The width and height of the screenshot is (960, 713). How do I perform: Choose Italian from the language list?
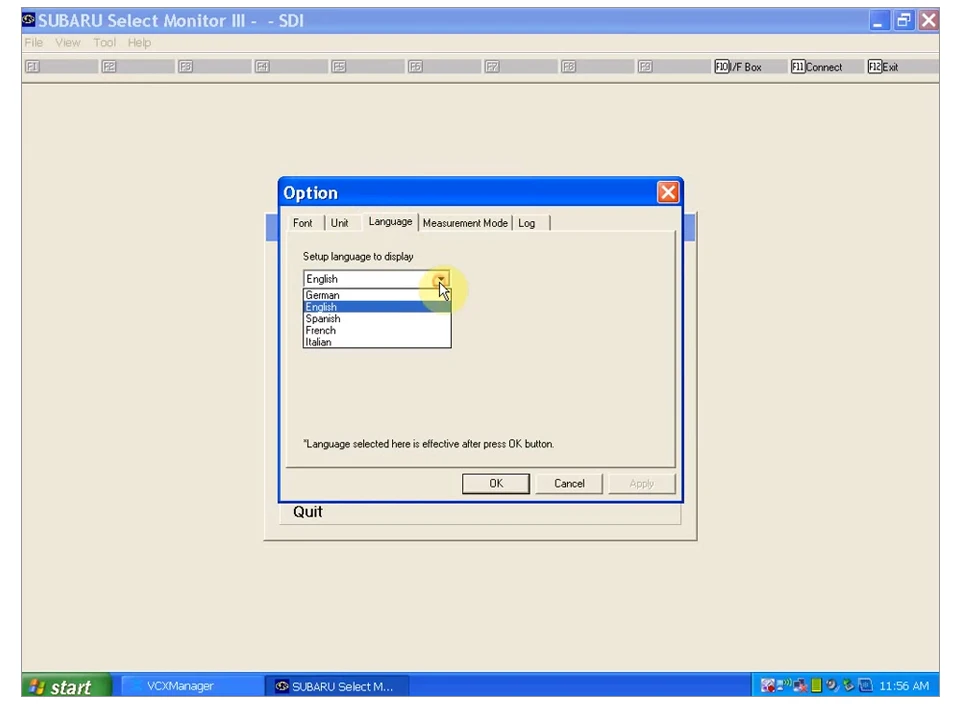(377, 342)
